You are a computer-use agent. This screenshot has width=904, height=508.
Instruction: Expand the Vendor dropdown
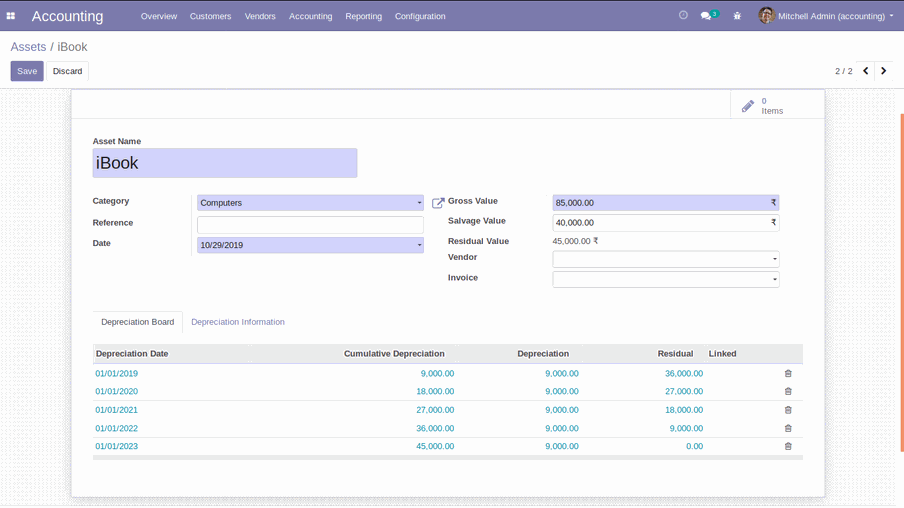click(x=666, y=259)
